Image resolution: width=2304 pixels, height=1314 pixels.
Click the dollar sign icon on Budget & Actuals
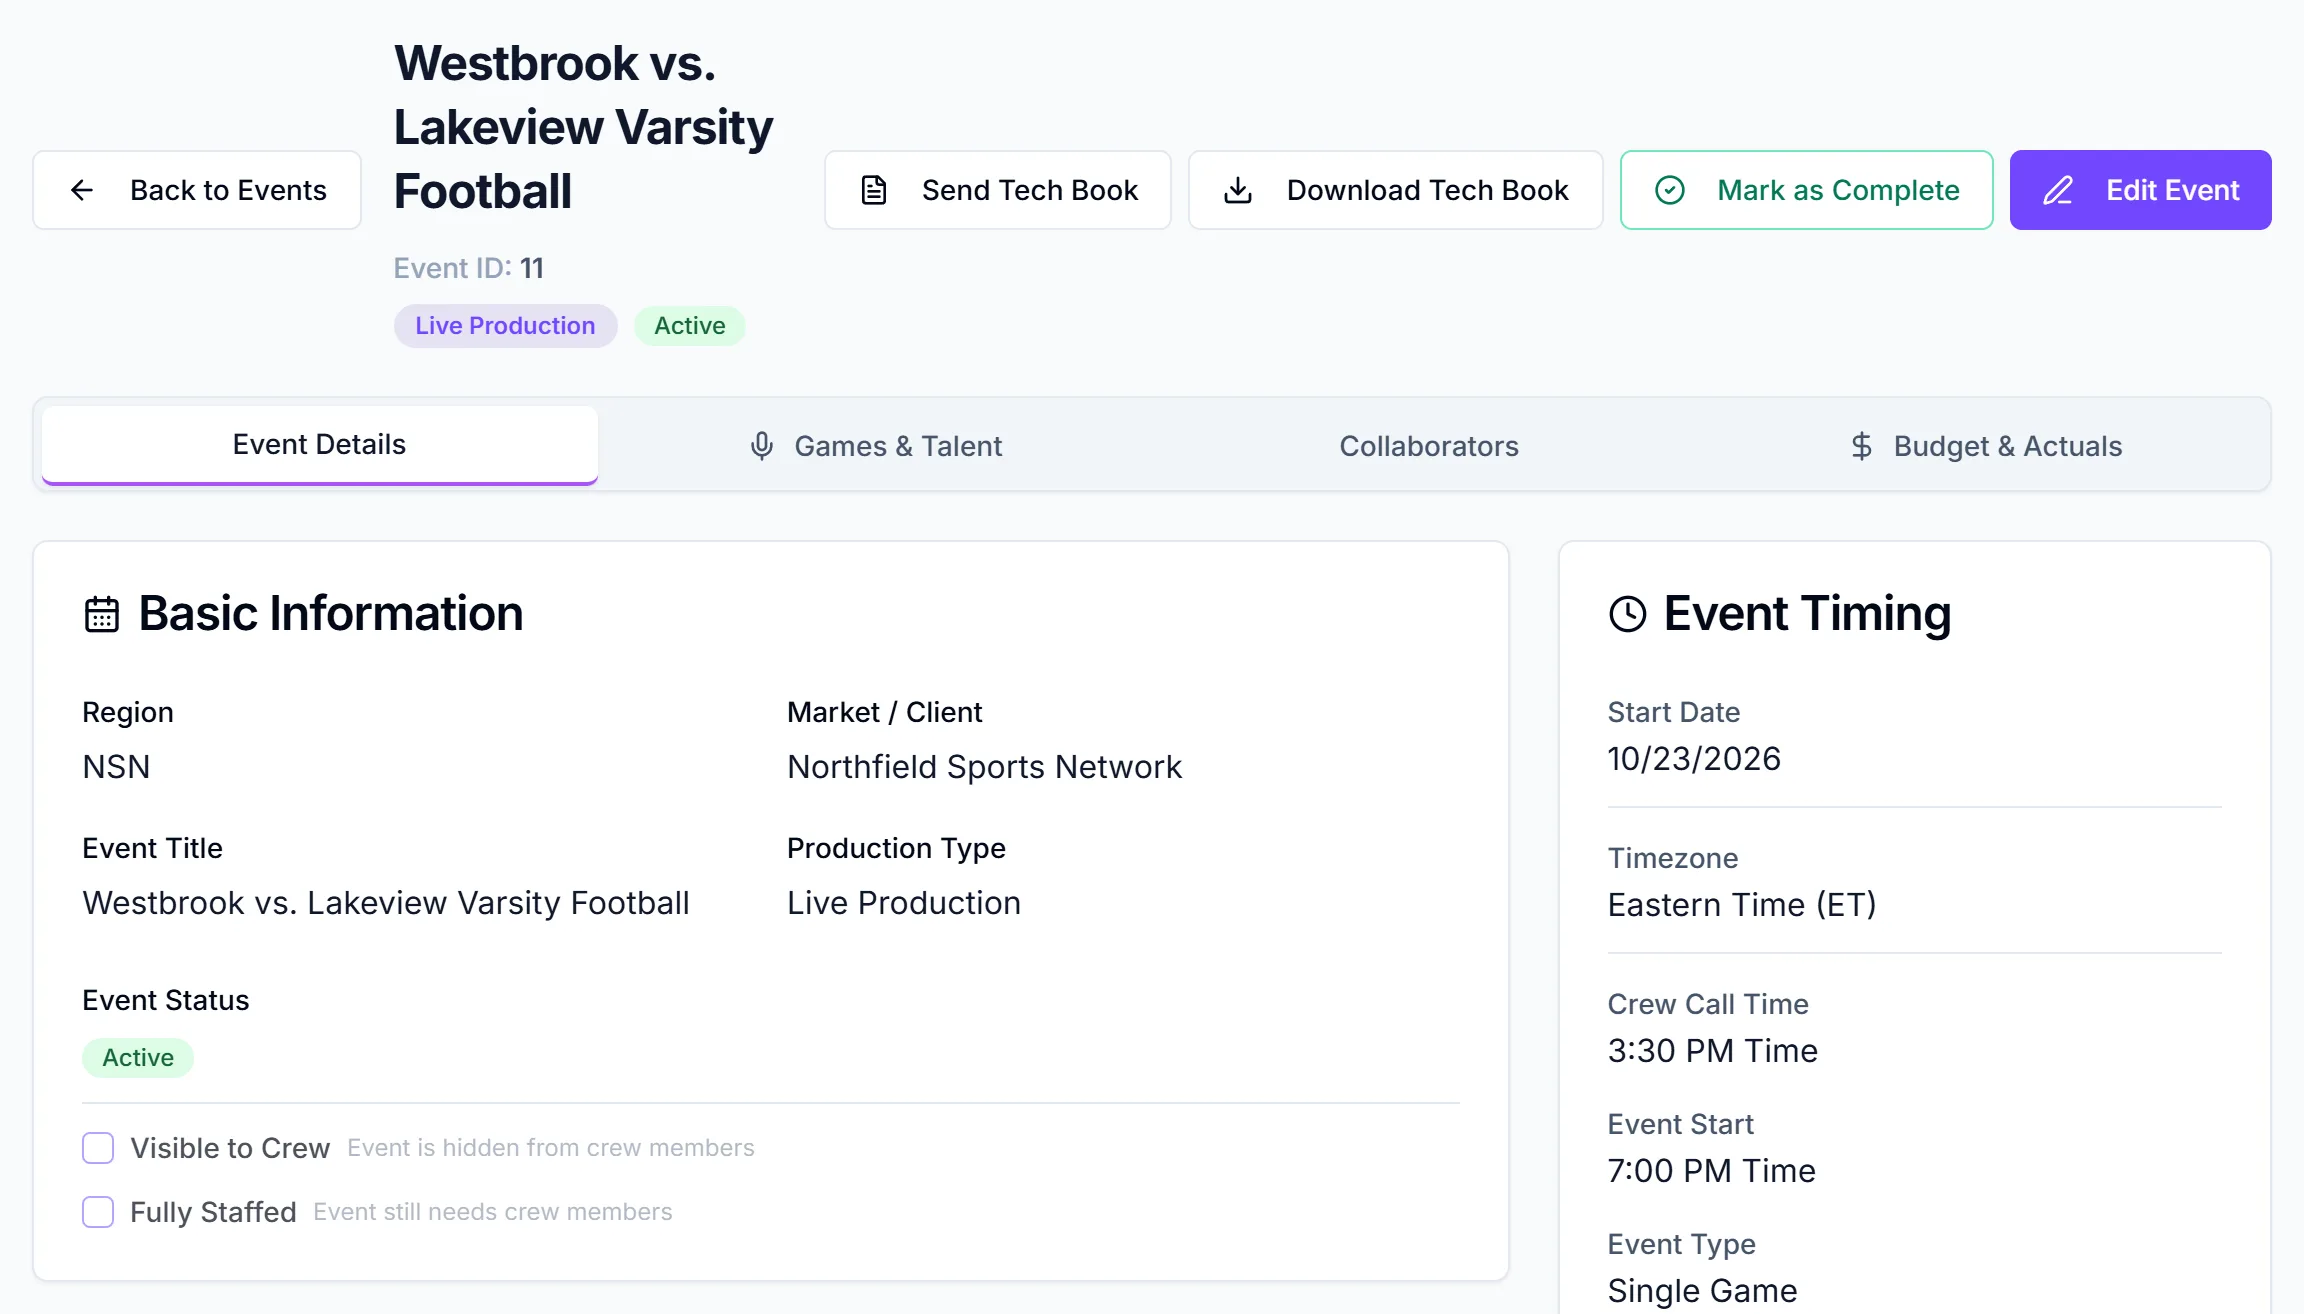coord(1861,446)
